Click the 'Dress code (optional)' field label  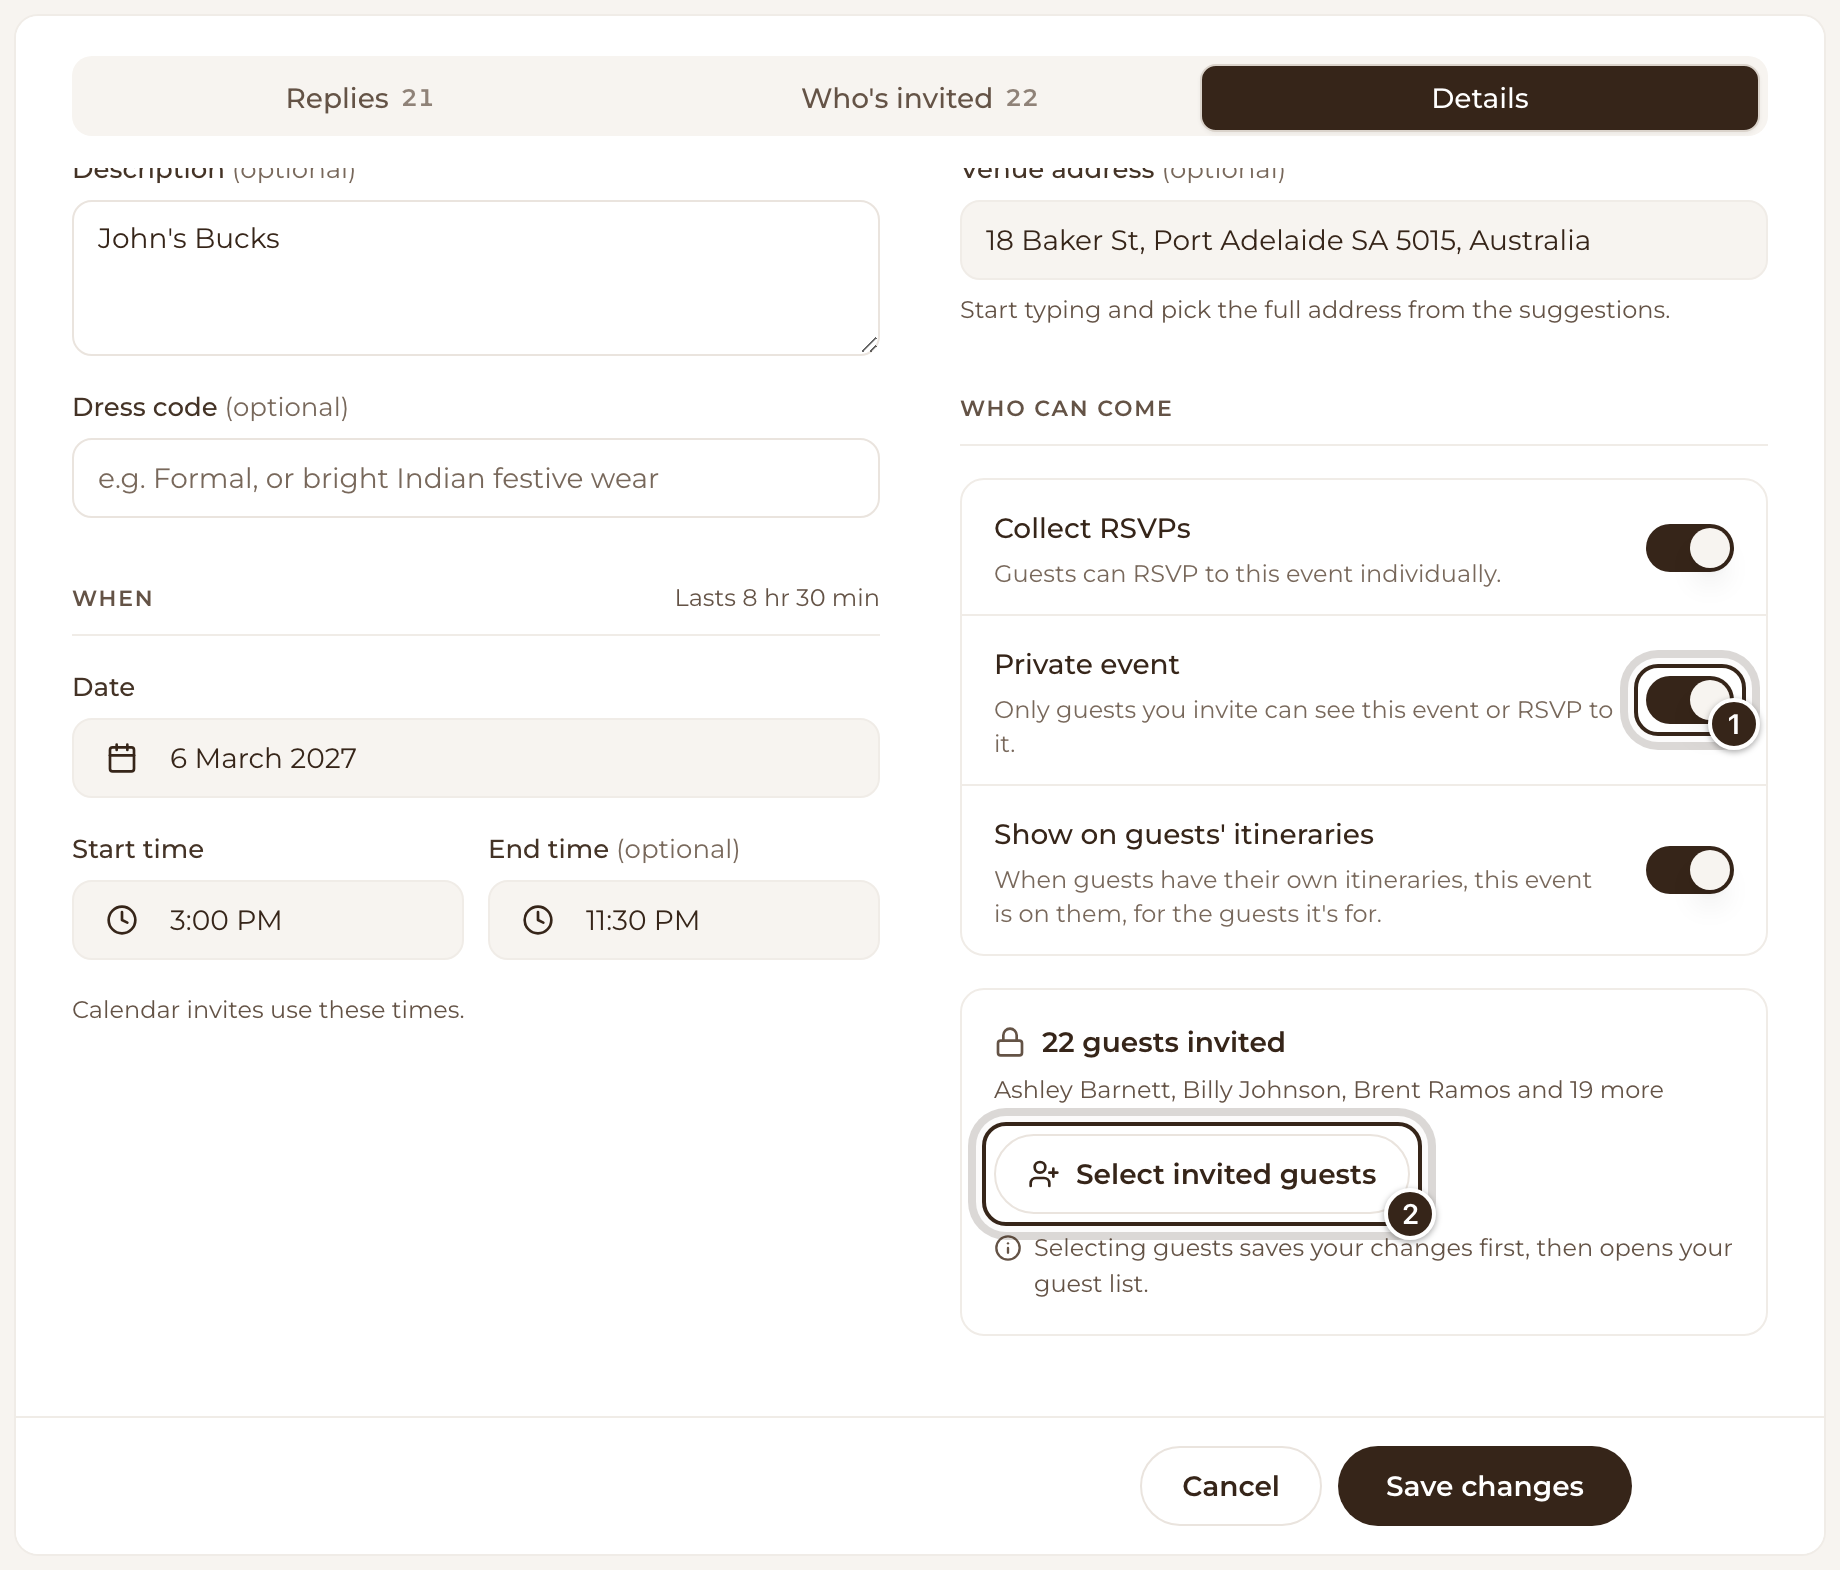click(x=210, y=407)
